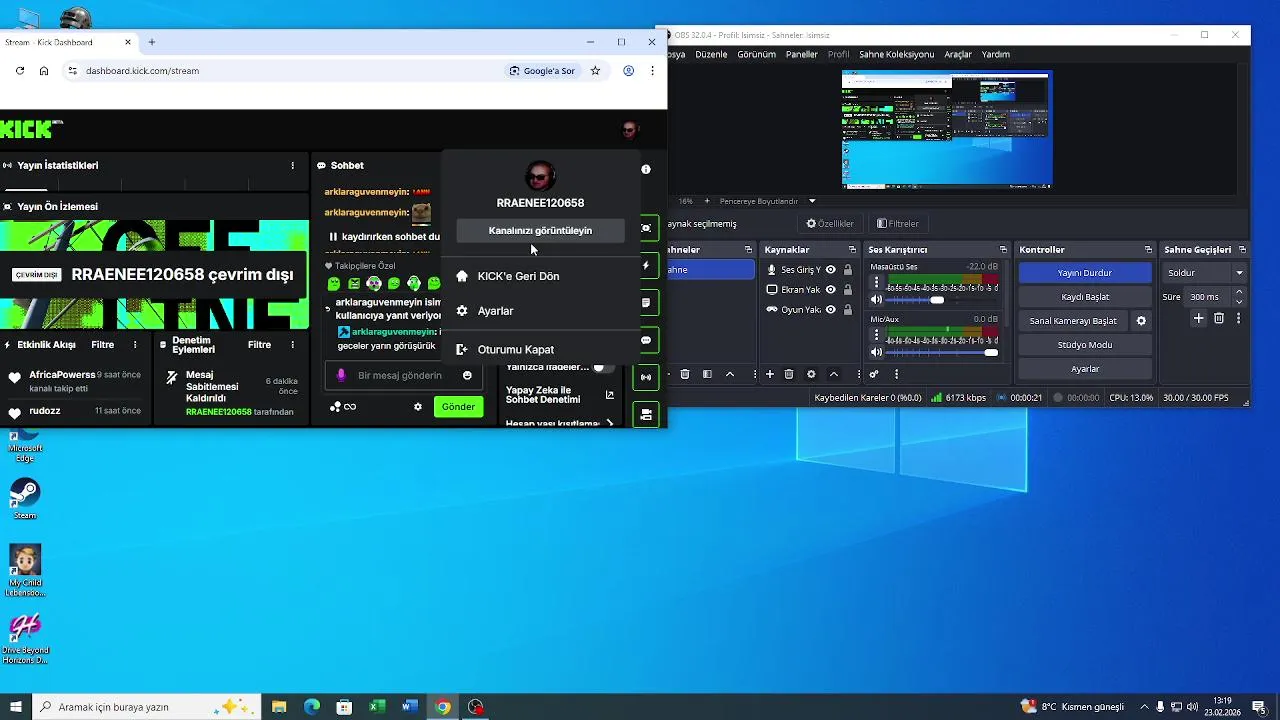The width and height of the screenshot is (1280, 720).
Task: Open File Explorer from taskbar
Action: point(279,707)
